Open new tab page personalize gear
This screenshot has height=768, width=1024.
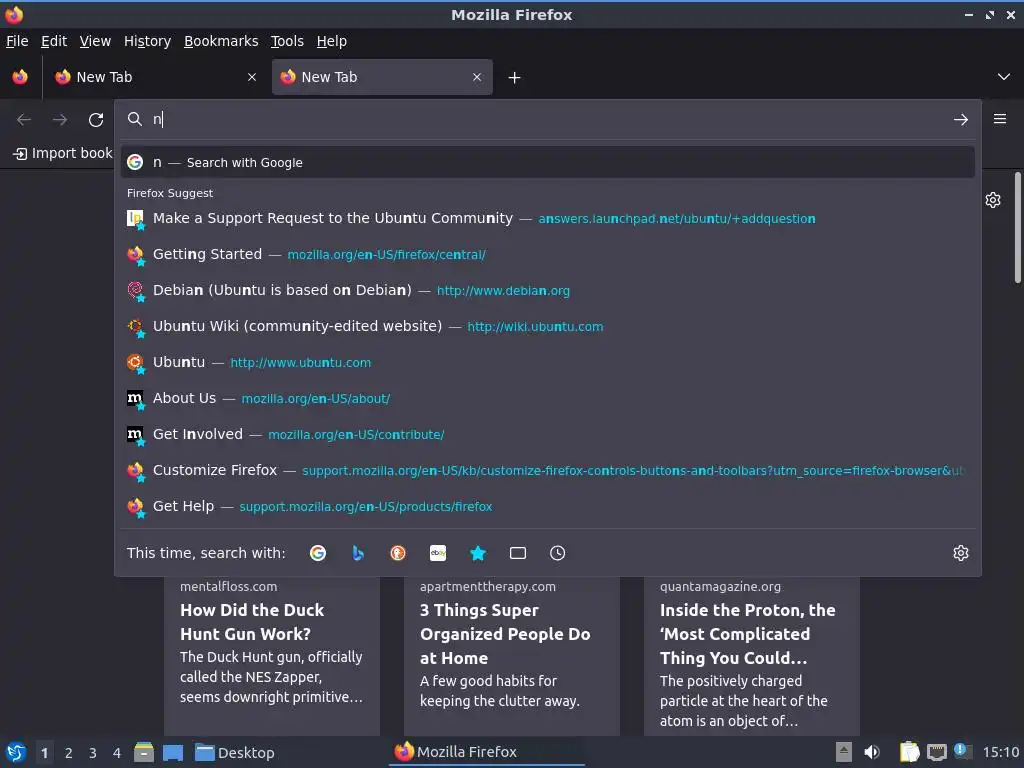click(x=993, y=200)
